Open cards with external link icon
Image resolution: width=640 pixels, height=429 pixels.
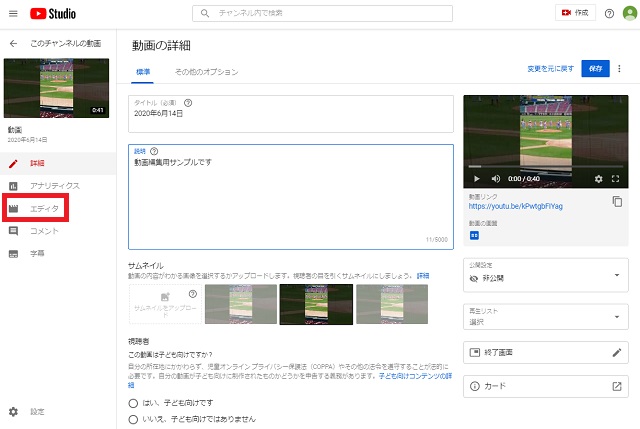click(617, 386)
